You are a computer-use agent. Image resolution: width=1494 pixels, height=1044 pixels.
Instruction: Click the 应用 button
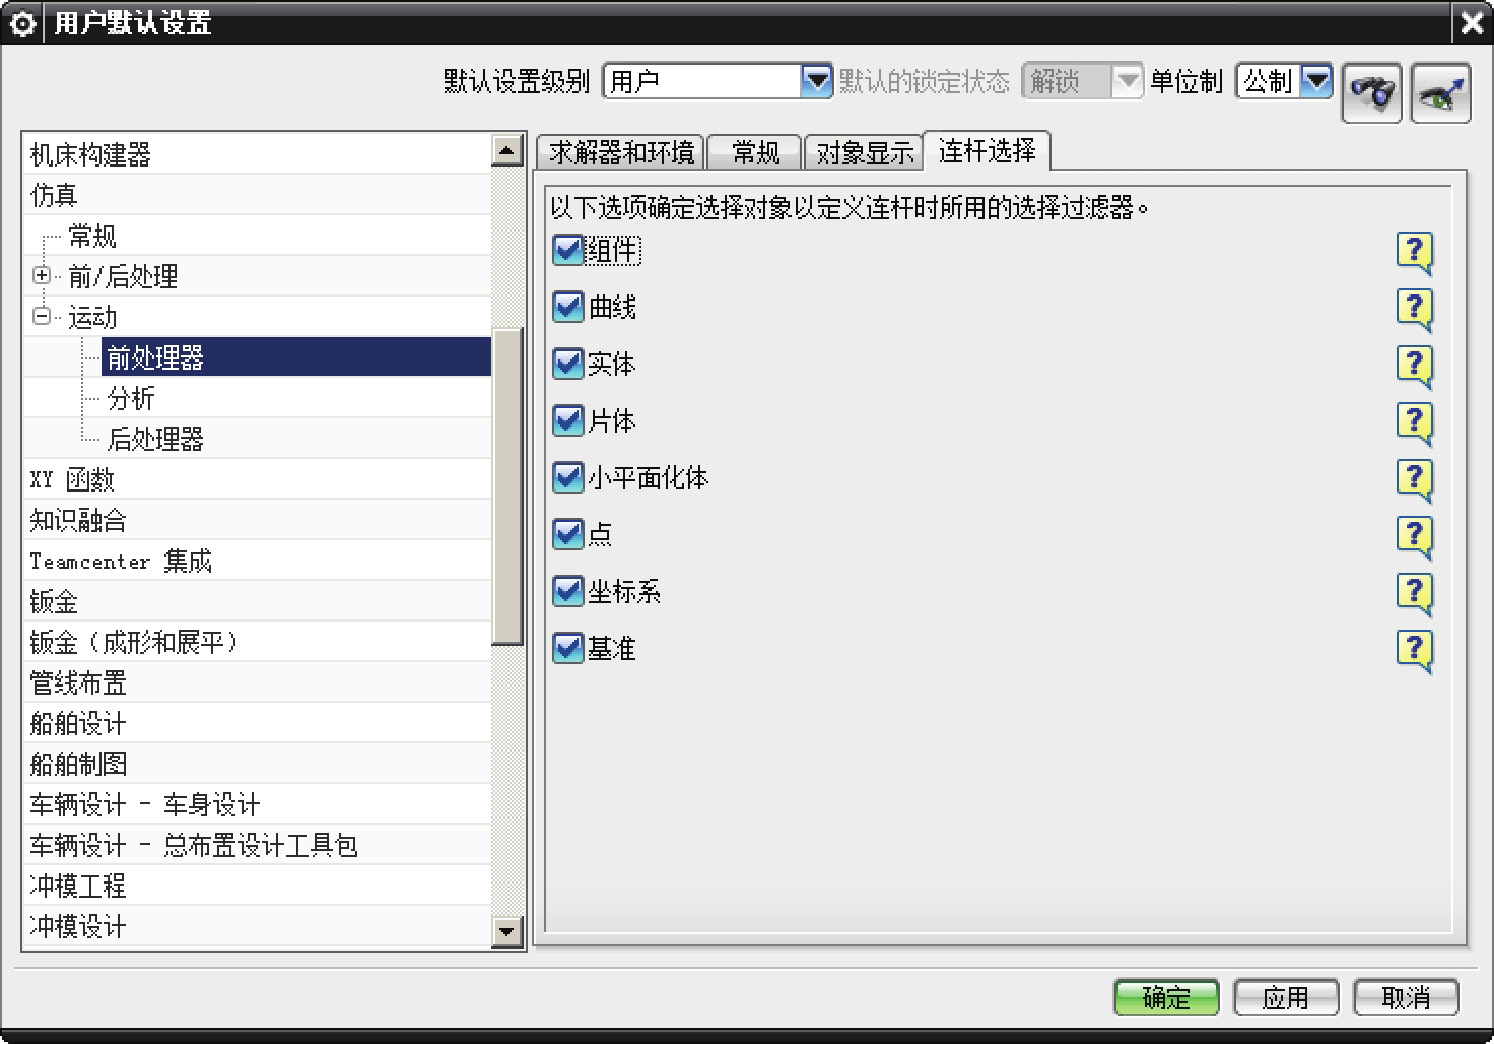click(1285, 997)
